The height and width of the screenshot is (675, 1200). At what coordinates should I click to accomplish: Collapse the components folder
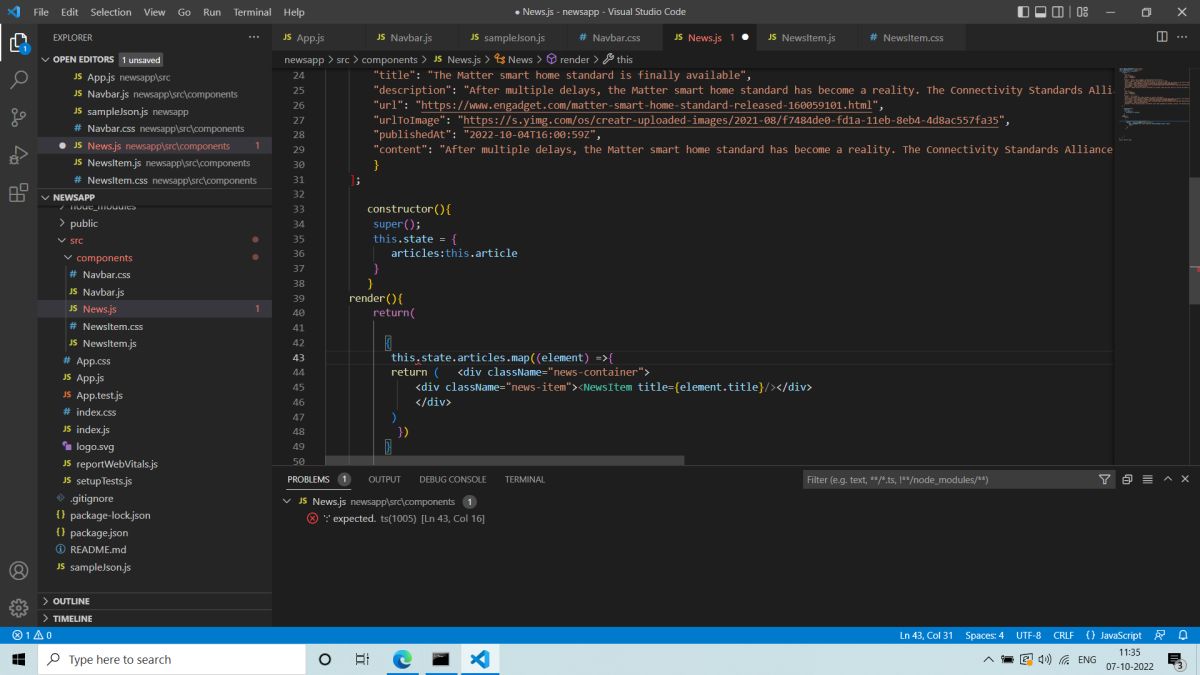[x=155, y=258]
